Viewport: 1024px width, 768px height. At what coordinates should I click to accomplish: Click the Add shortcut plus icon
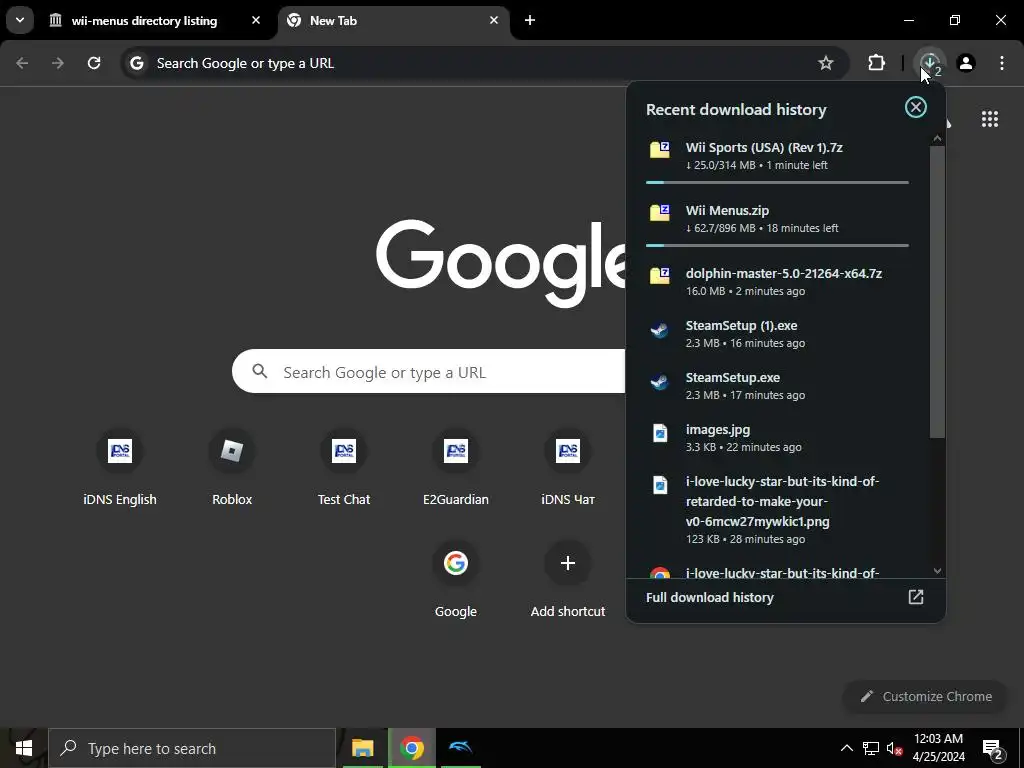click(568, 563)
